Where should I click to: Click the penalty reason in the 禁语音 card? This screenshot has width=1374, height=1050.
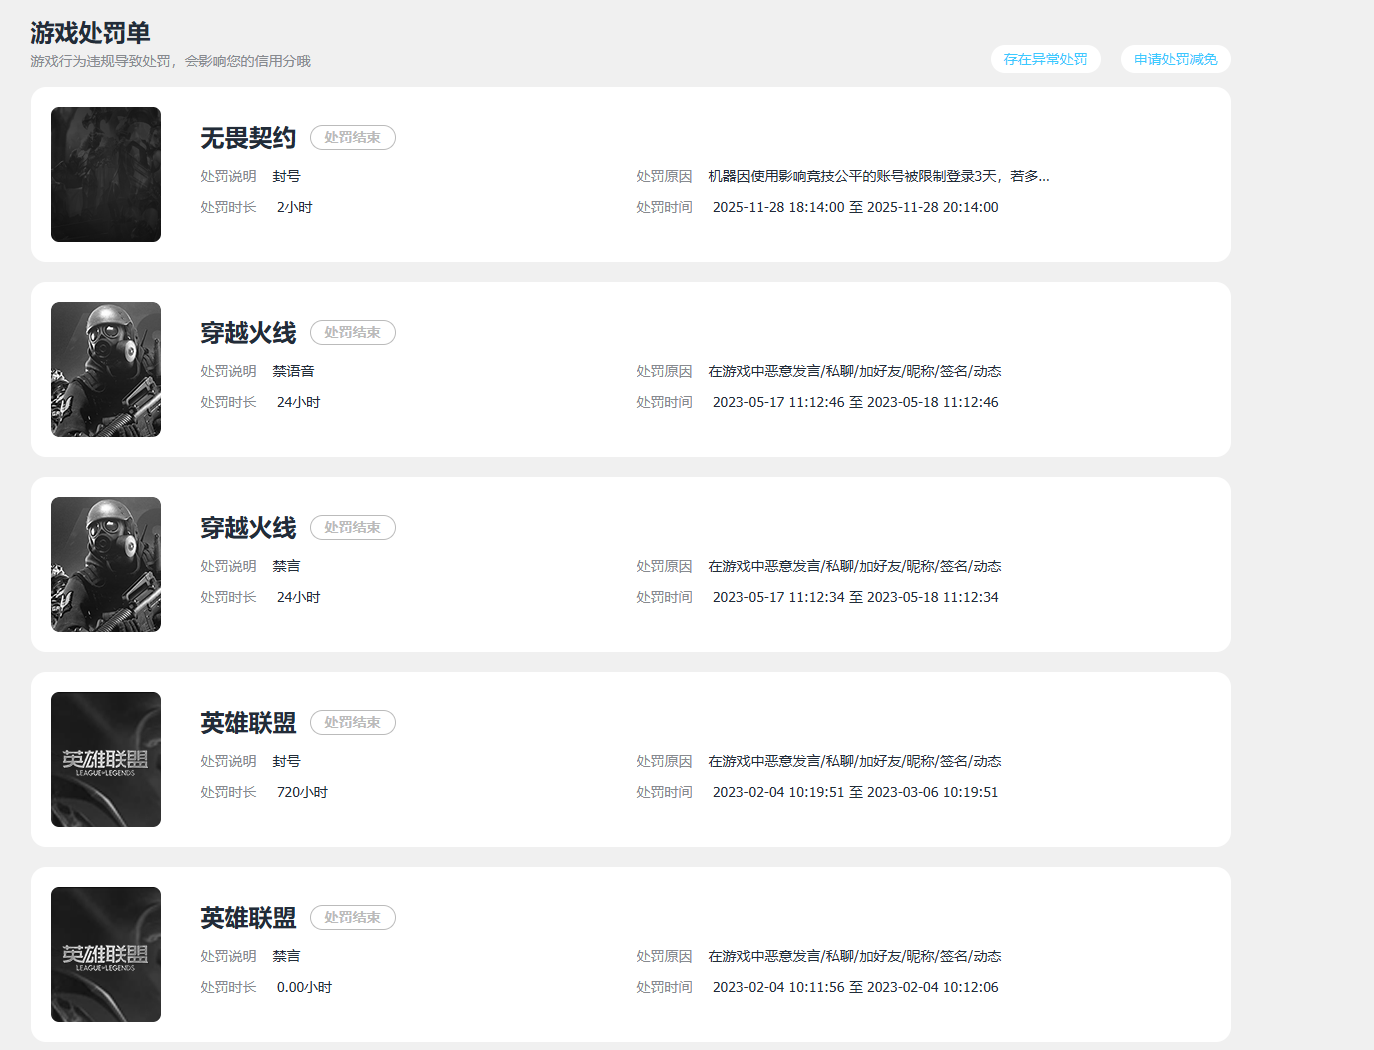pos(855,371)
